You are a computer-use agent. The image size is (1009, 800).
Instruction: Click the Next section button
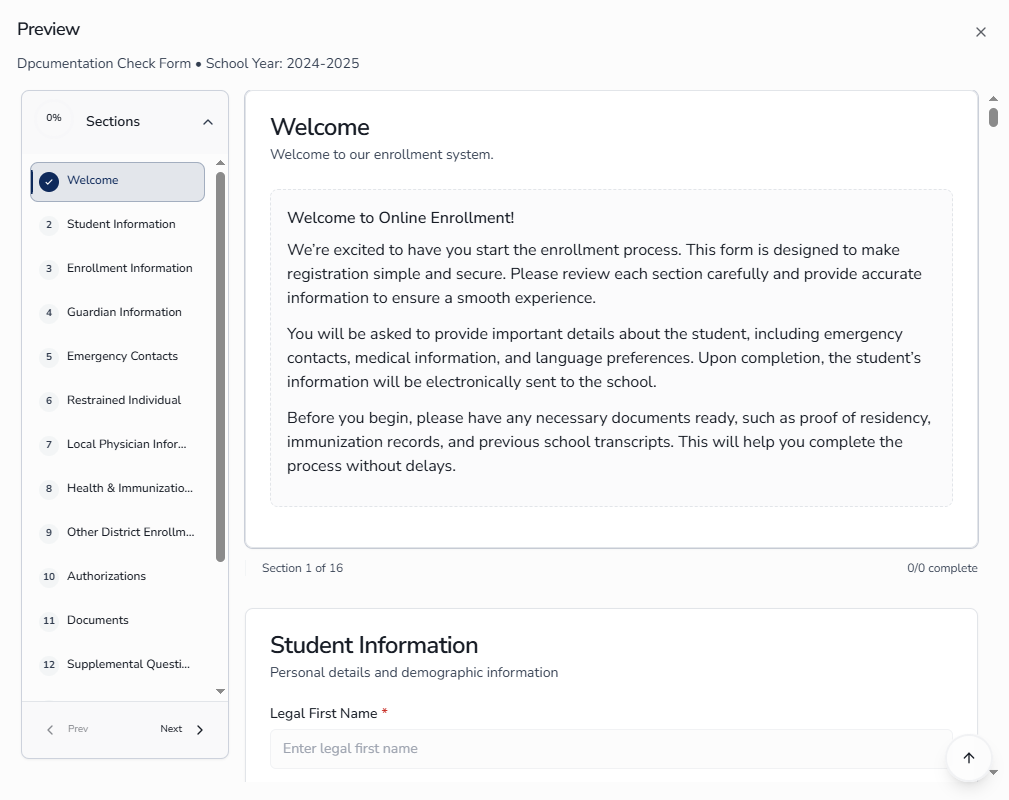click(x=181, y=729)
